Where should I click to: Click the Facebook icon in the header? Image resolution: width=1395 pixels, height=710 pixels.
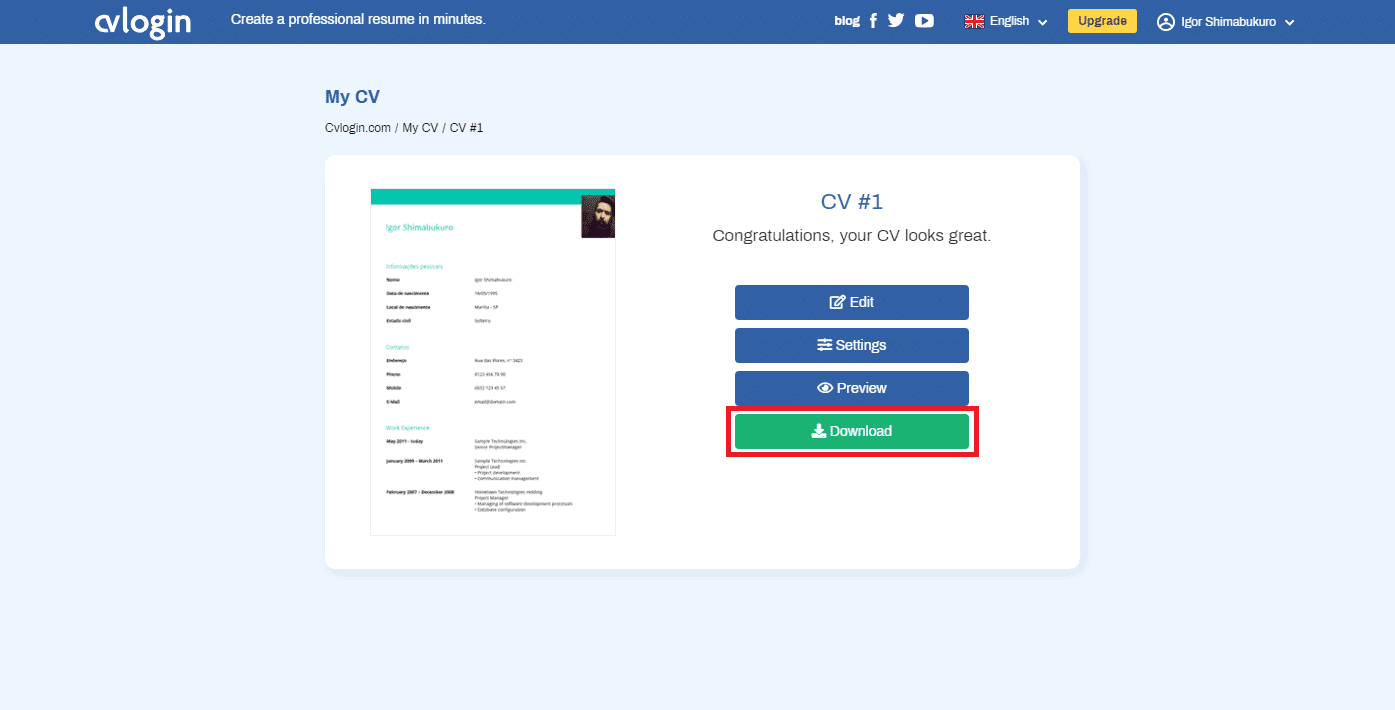coord(872,20)
